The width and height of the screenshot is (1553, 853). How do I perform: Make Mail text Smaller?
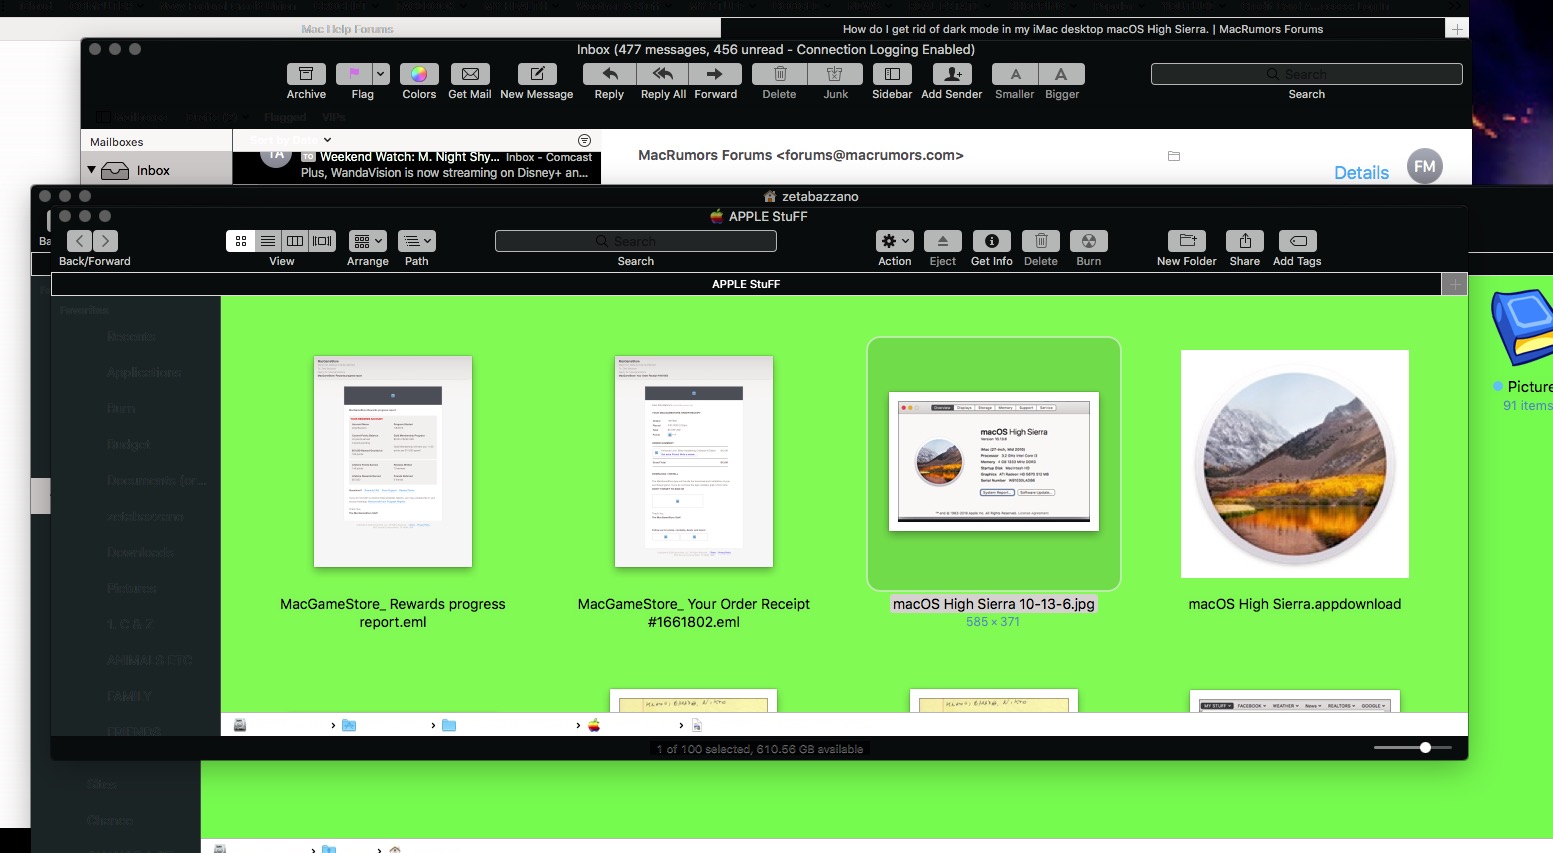coord(1015,74)
